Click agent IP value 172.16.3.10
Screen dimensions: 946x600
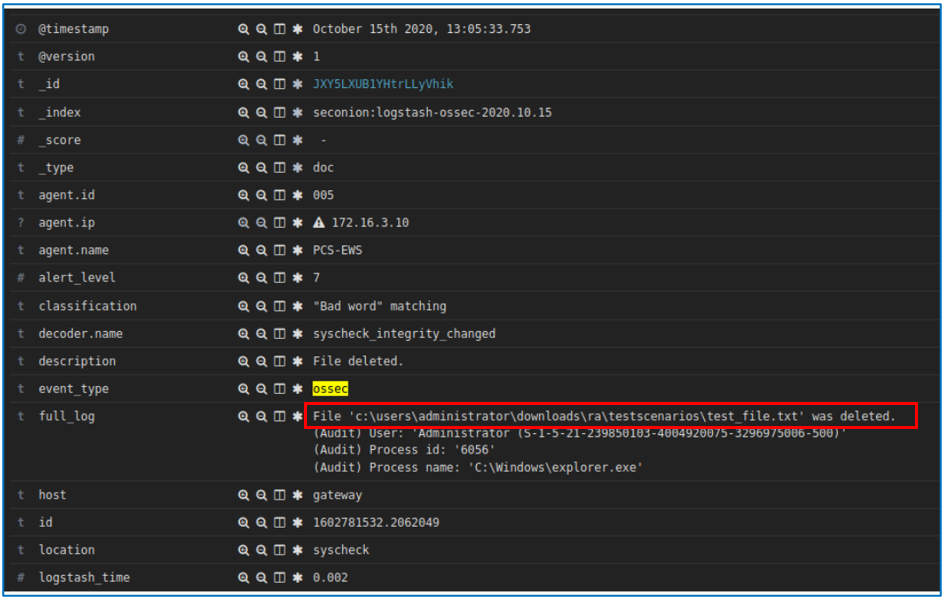pyautogui.click(x=370, y=223)
